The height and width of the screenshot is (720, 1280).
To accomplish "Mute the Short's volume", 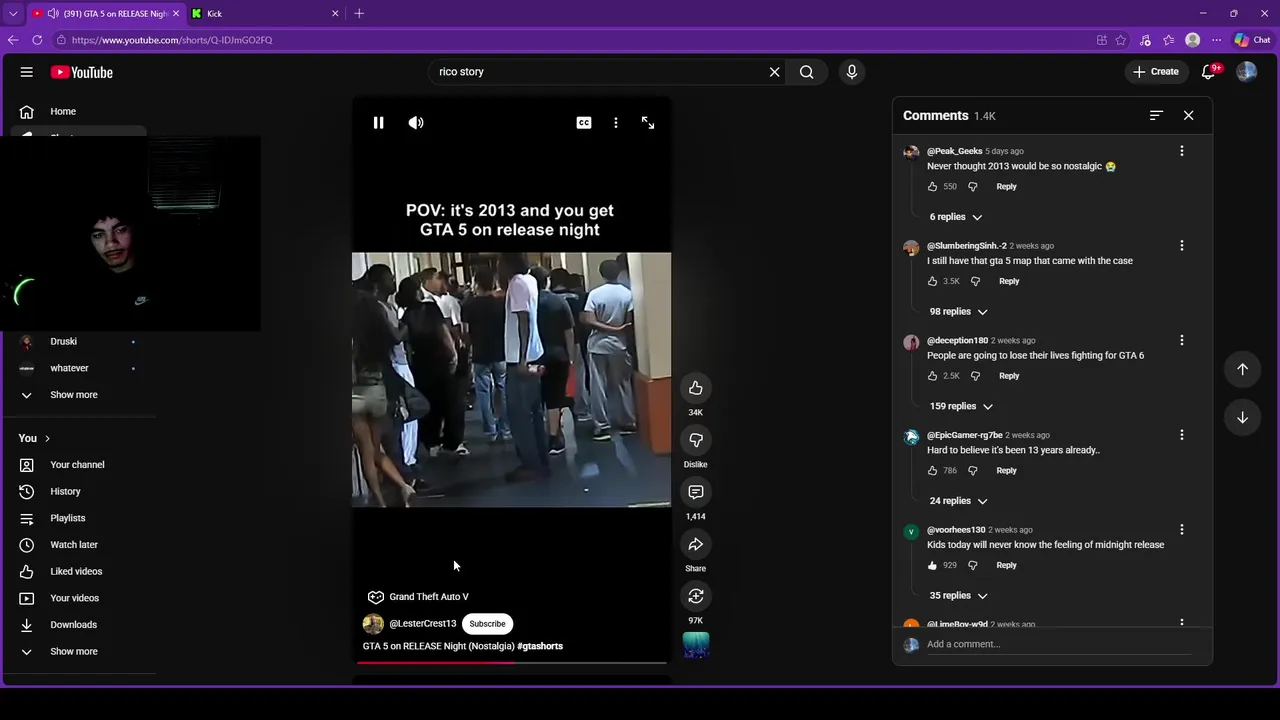I will (416, 123).
